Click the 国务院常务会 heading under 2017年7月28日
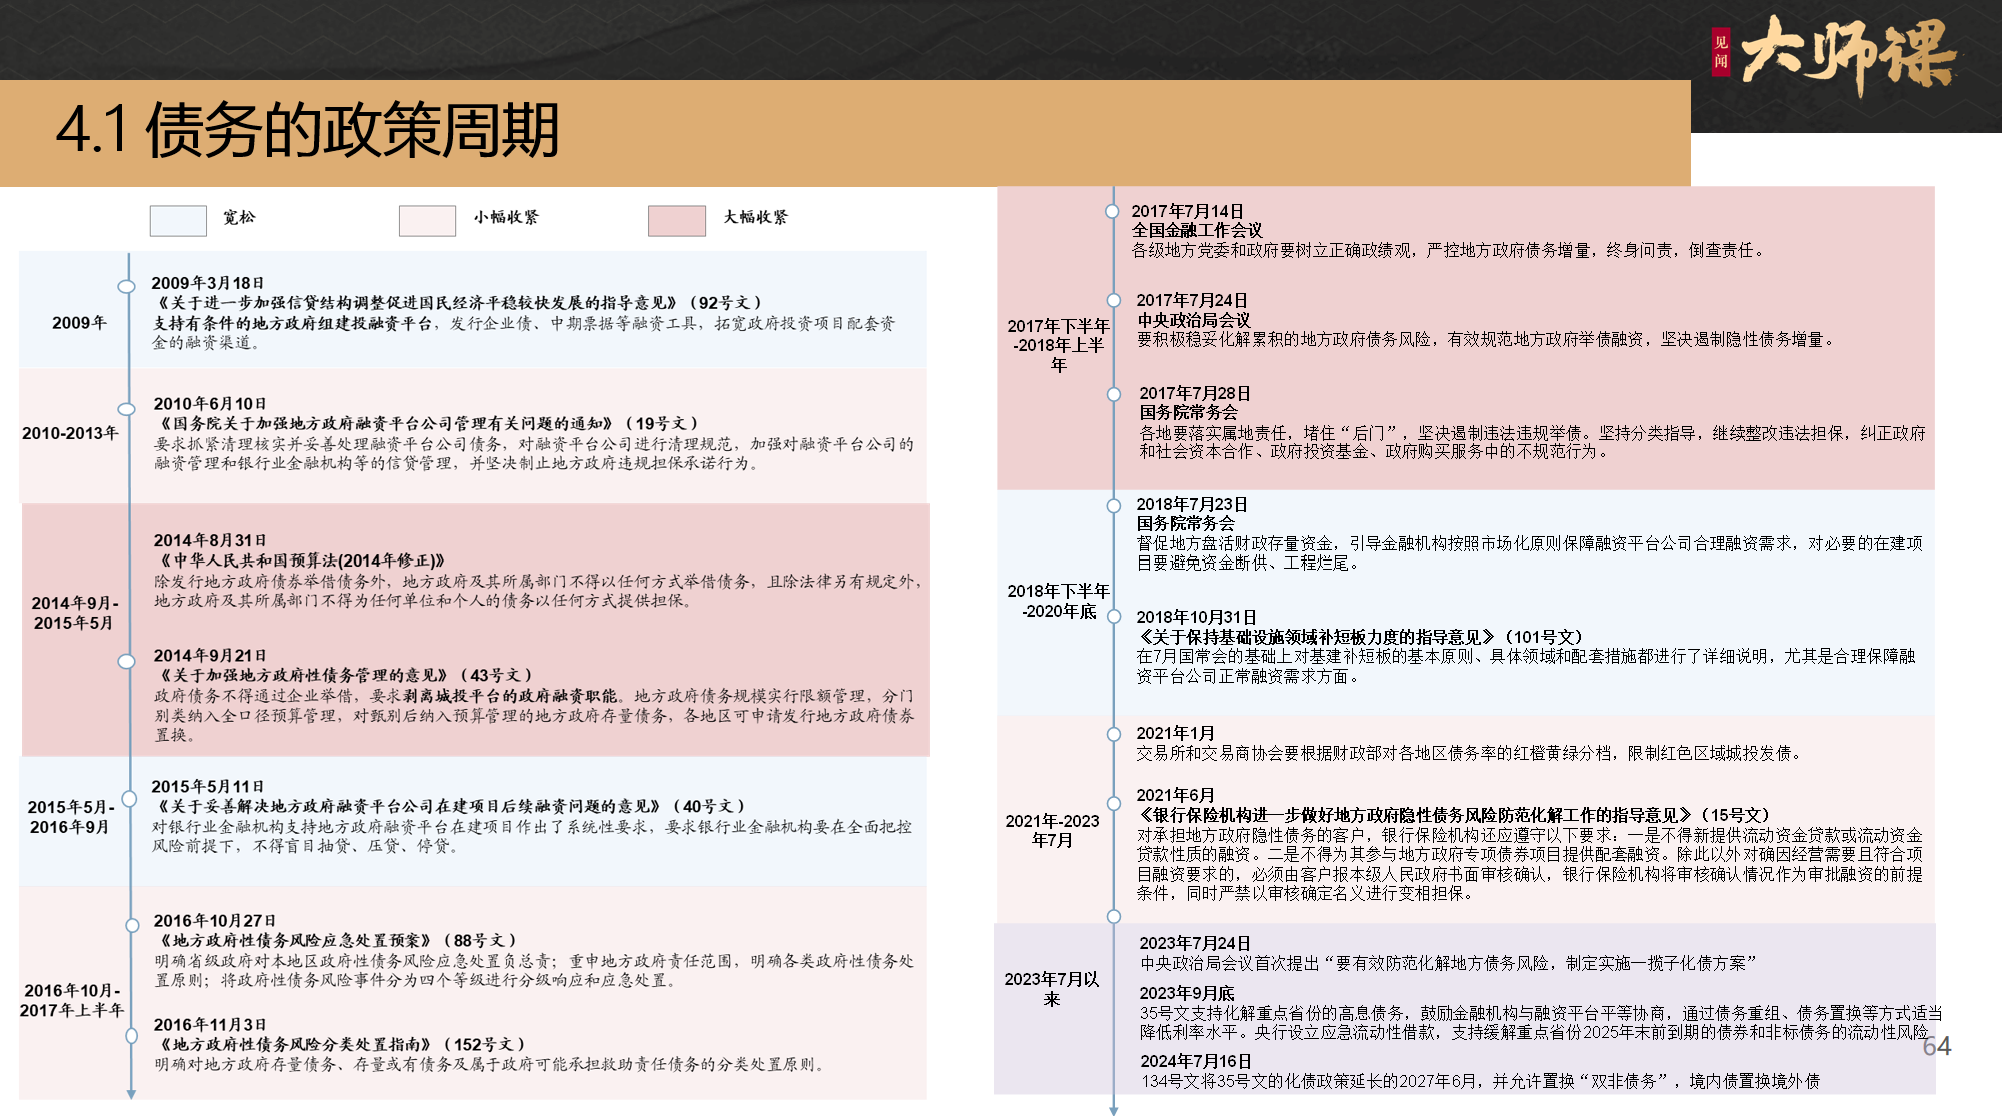The image size is (2002, 1116). [x=1188, y=412]
